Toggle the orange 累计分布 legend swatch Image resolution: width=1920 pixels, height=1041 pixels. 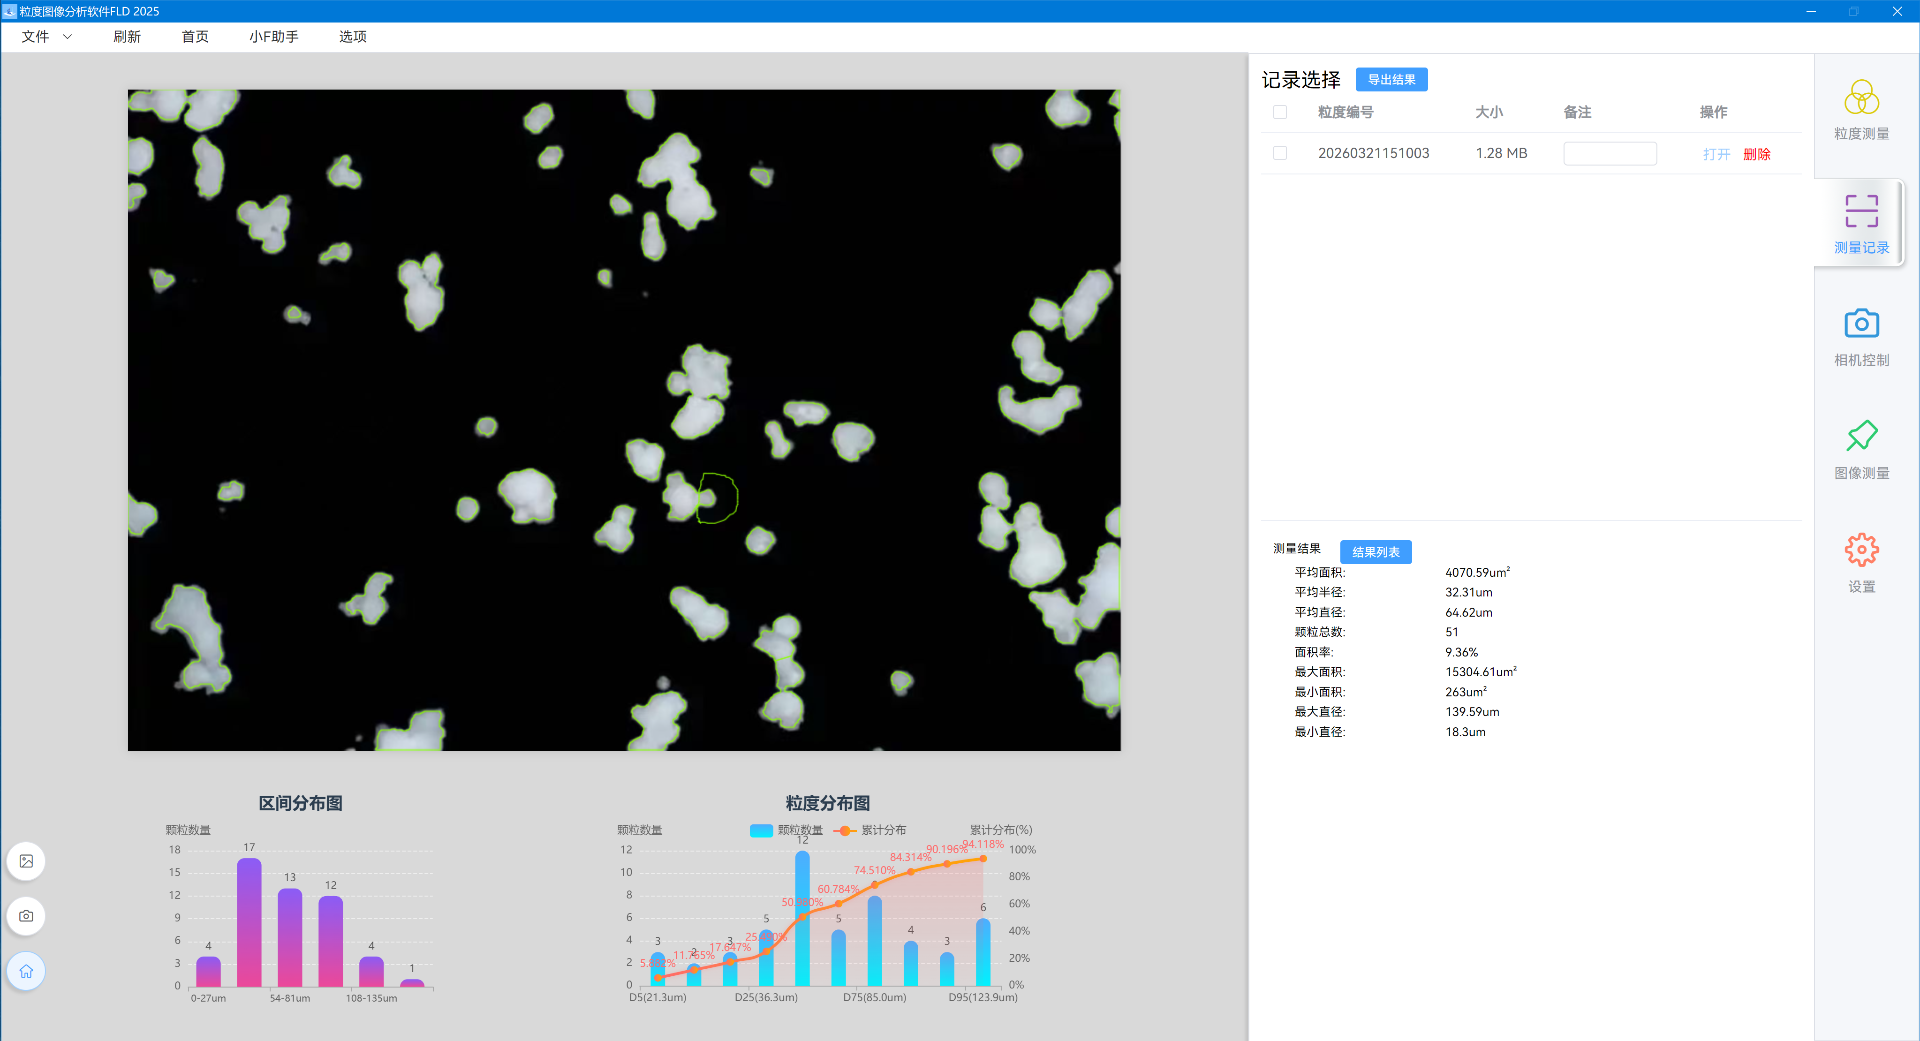click(845, 830)
